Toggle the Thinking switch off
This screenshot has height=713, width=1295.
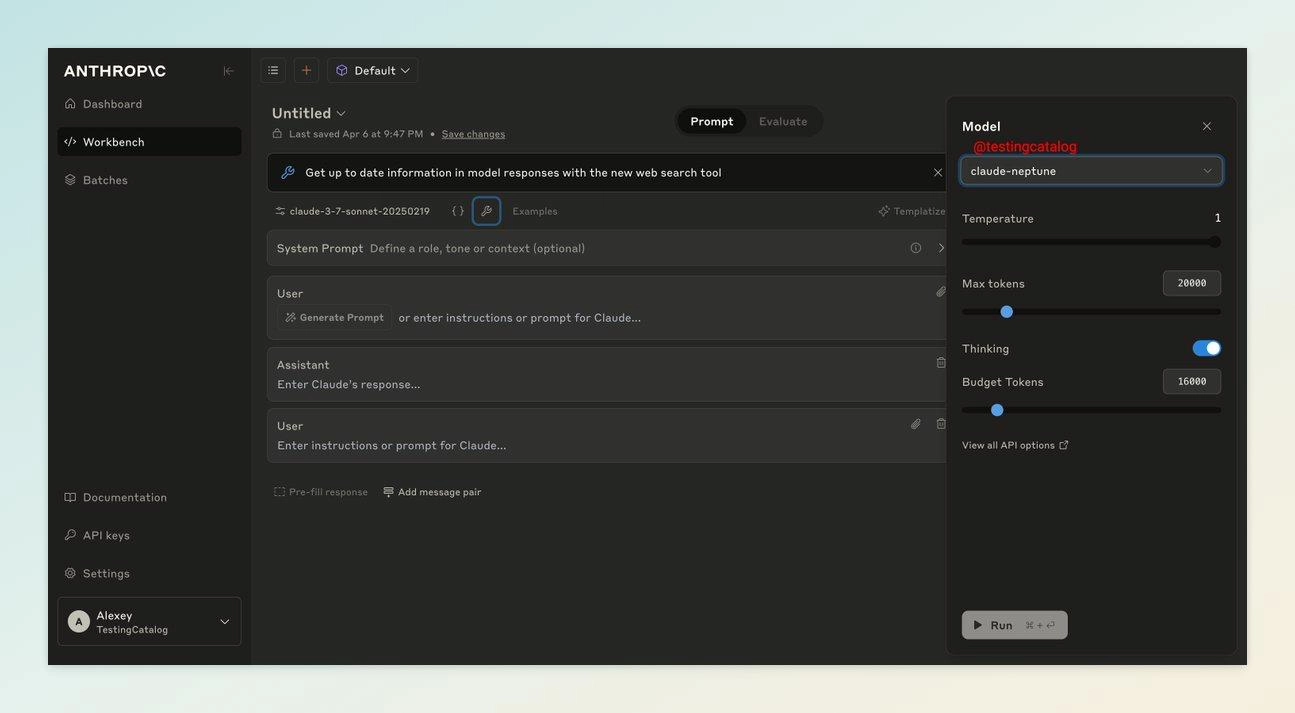pos(1207,348)
